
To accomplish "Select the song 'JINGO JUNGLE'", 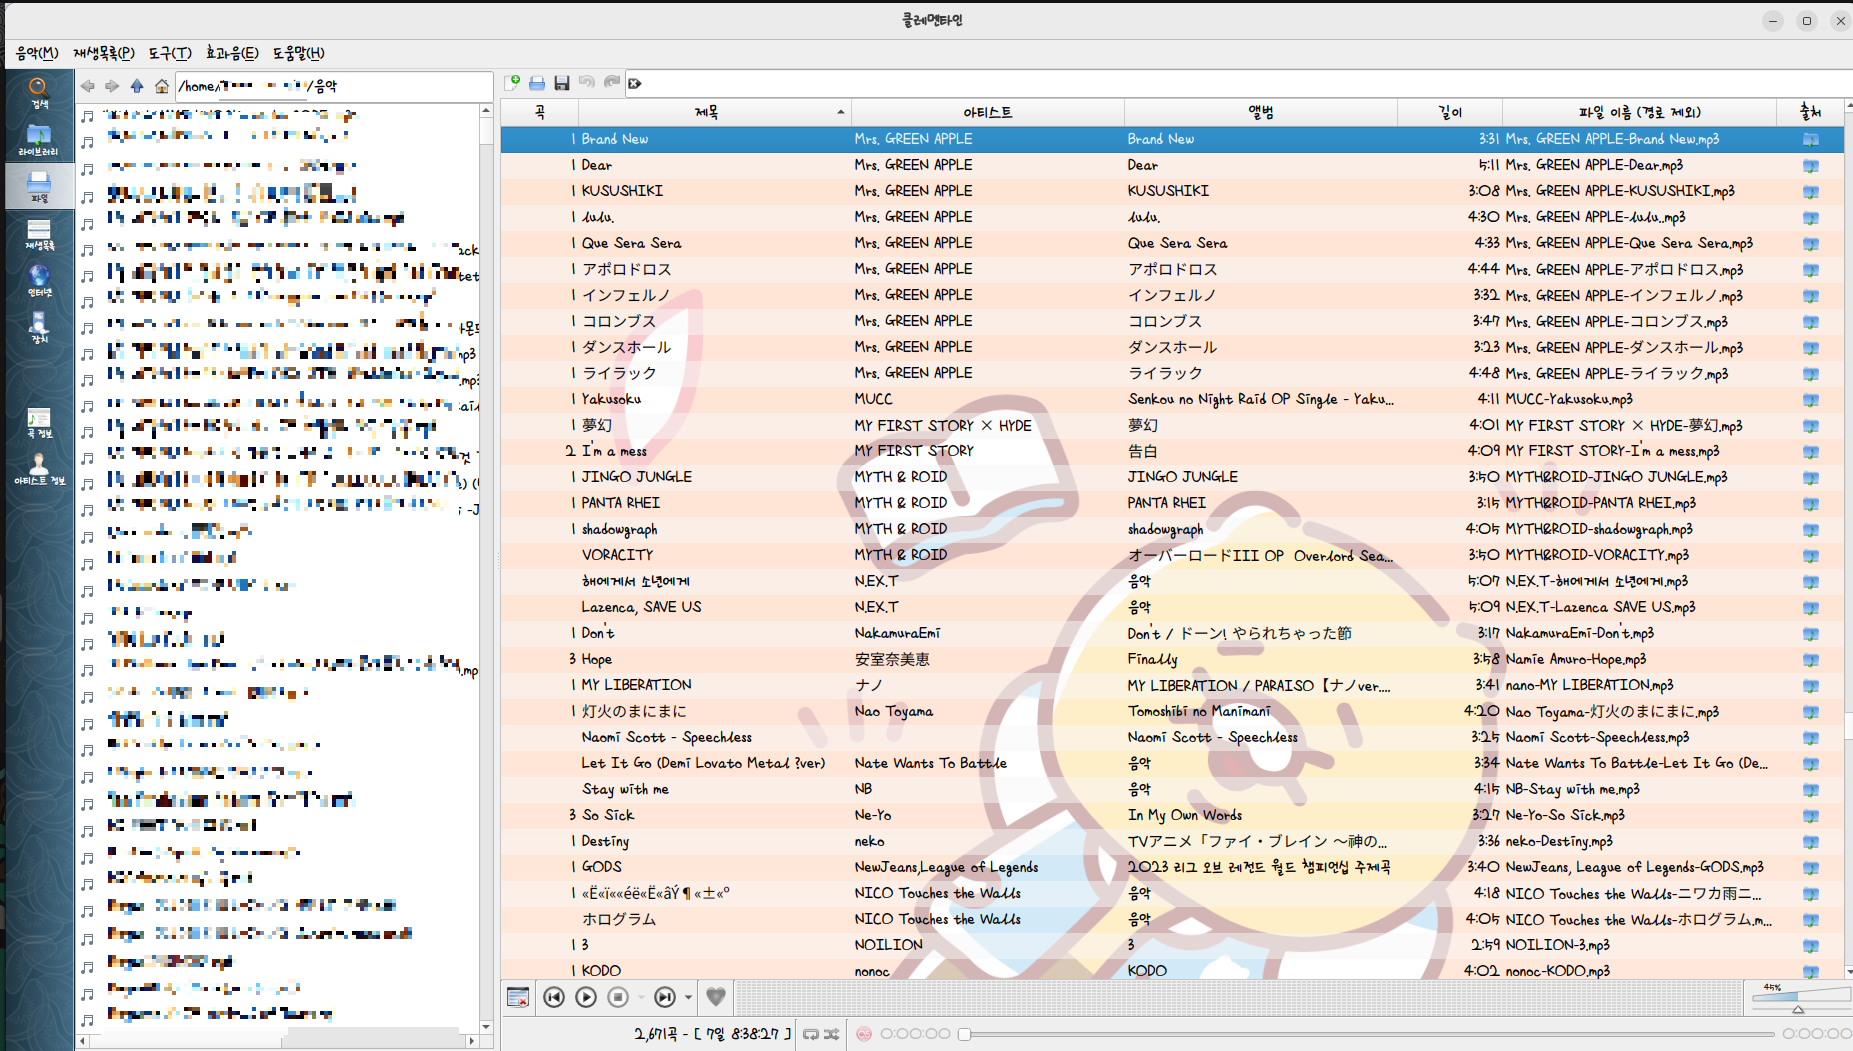I will 1172,477.
